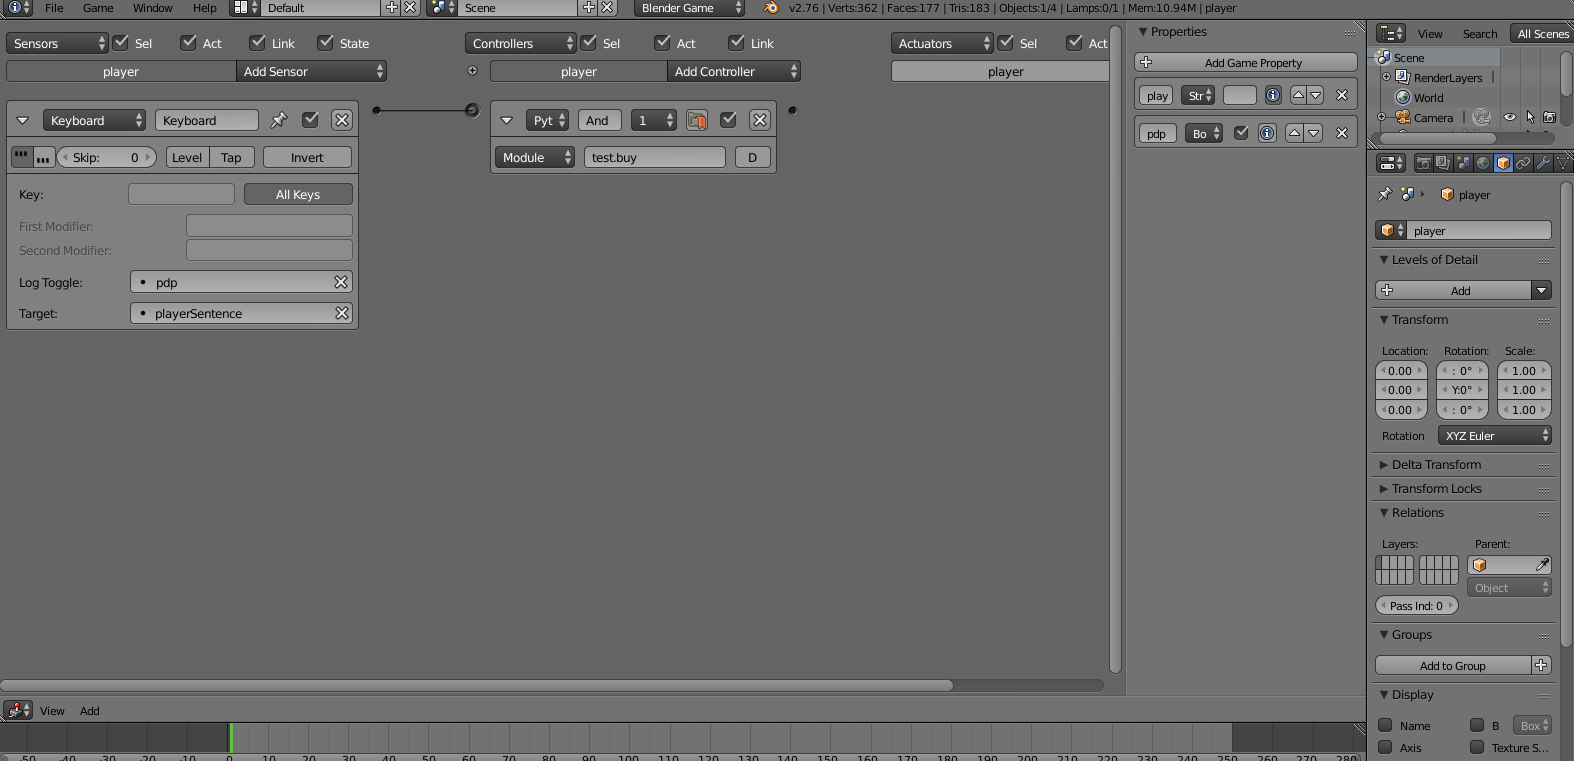Toggle debug info for the pdp property

(1267, 133)
